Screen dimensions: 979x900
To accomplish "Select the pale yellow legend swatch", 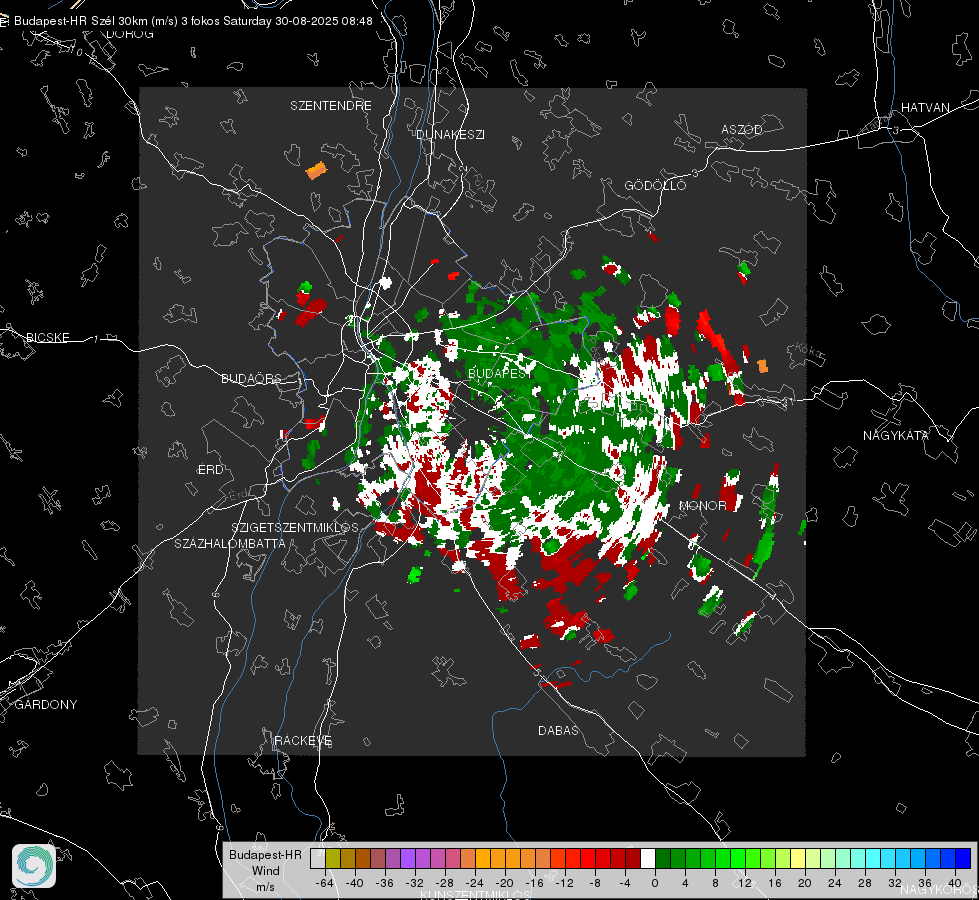I will pyautogui.click(x=798, y=859).
